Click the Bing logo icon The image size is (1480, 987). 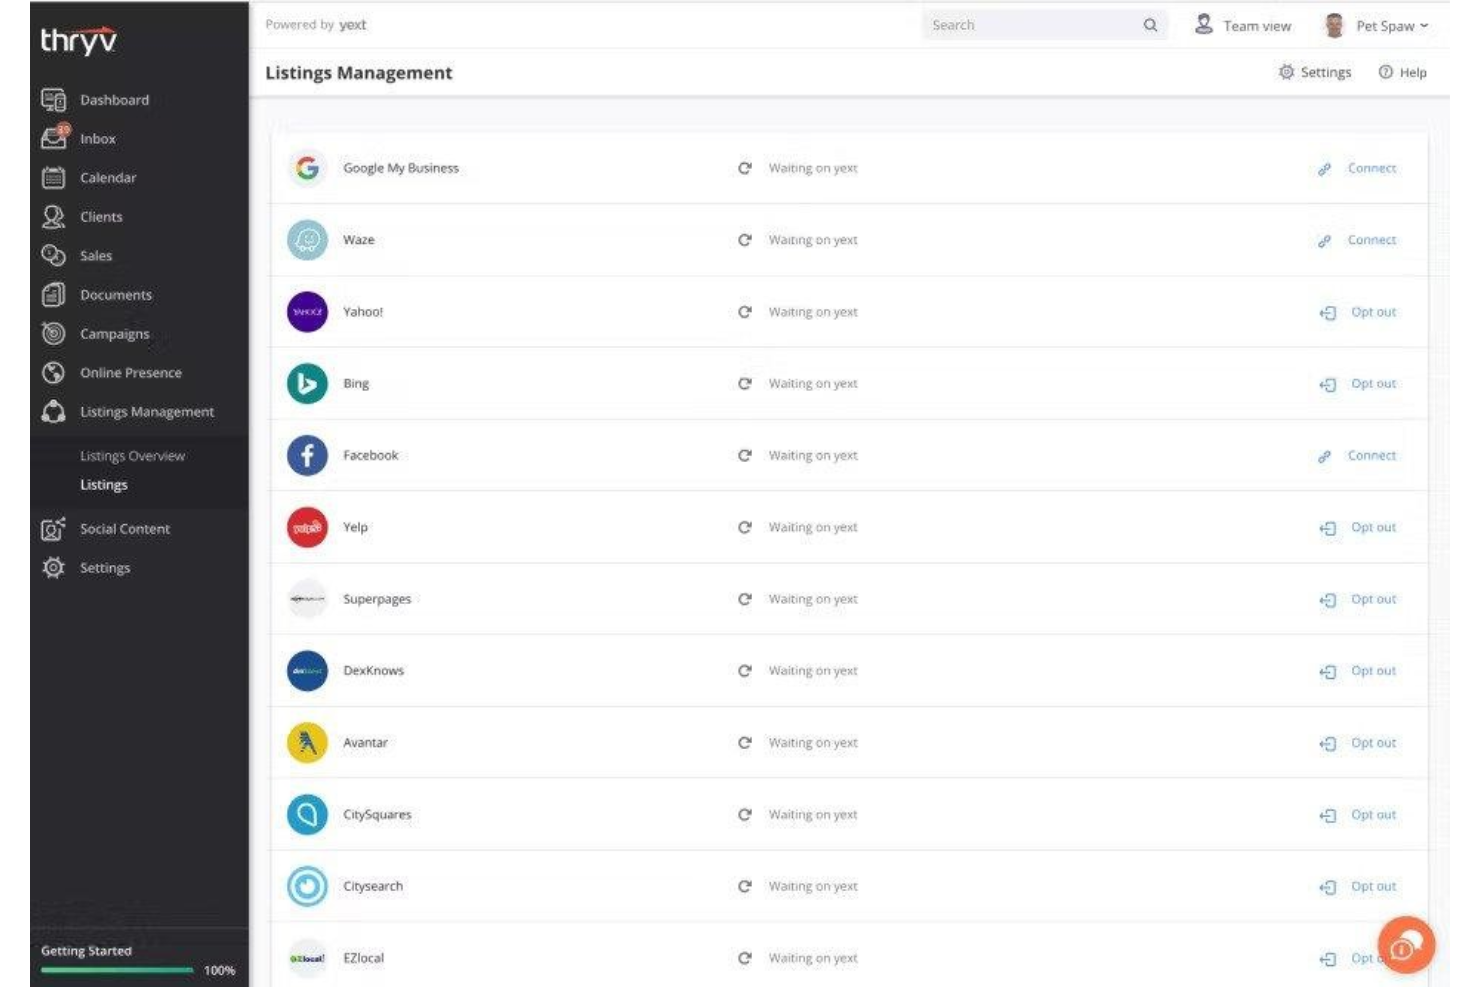[x=307, y=384]
